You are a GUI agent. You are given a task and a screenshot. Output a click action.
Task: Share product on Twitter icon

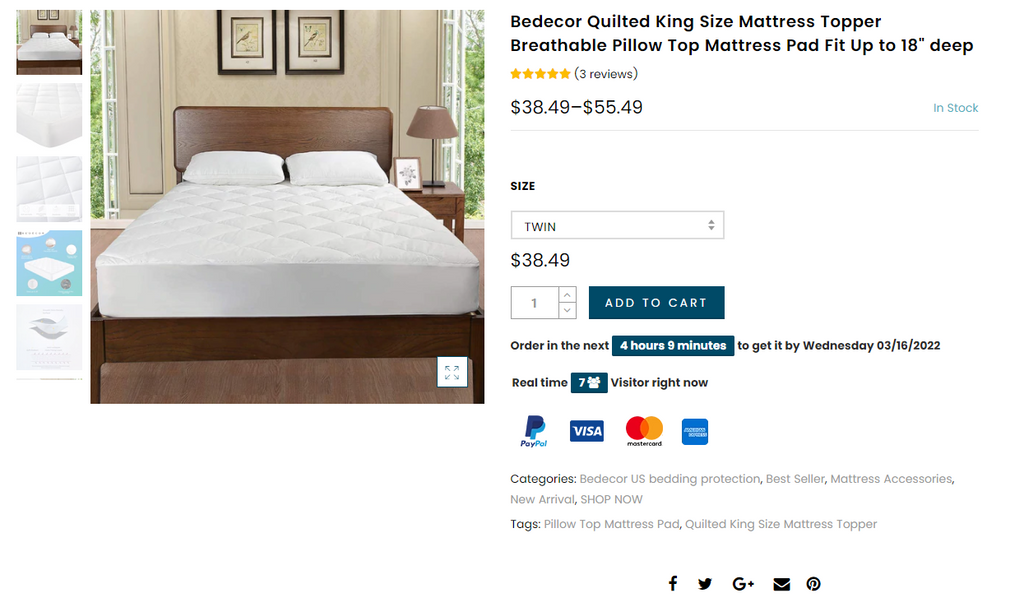705,584
